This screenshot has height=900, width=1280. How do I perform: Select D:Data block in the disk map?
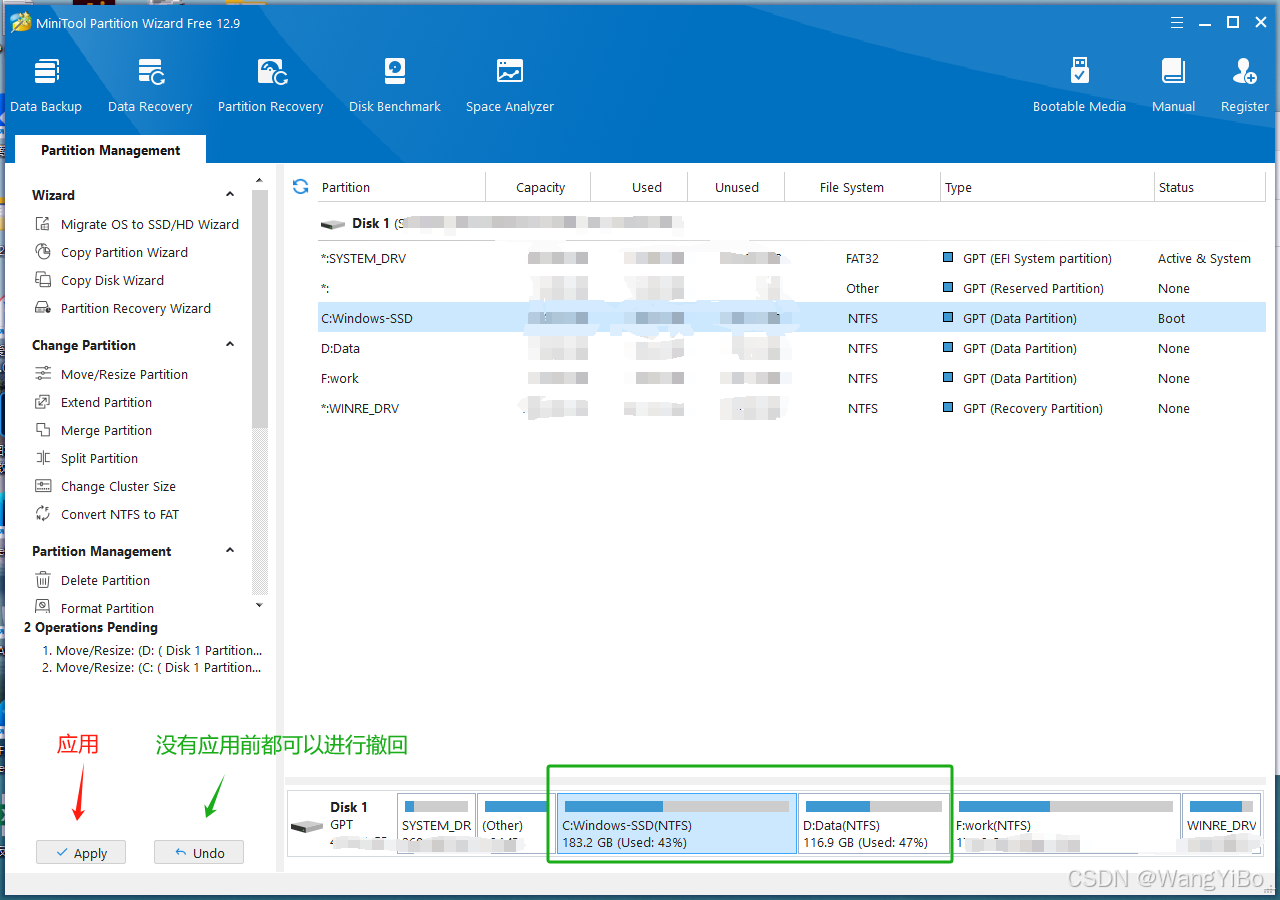(x=873, y=824)
